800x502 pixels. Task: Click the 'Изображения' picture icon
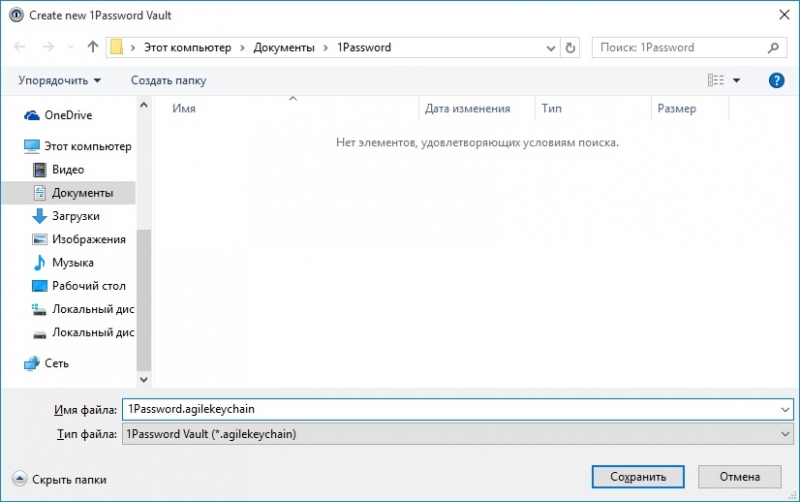[x=39, y=239]
